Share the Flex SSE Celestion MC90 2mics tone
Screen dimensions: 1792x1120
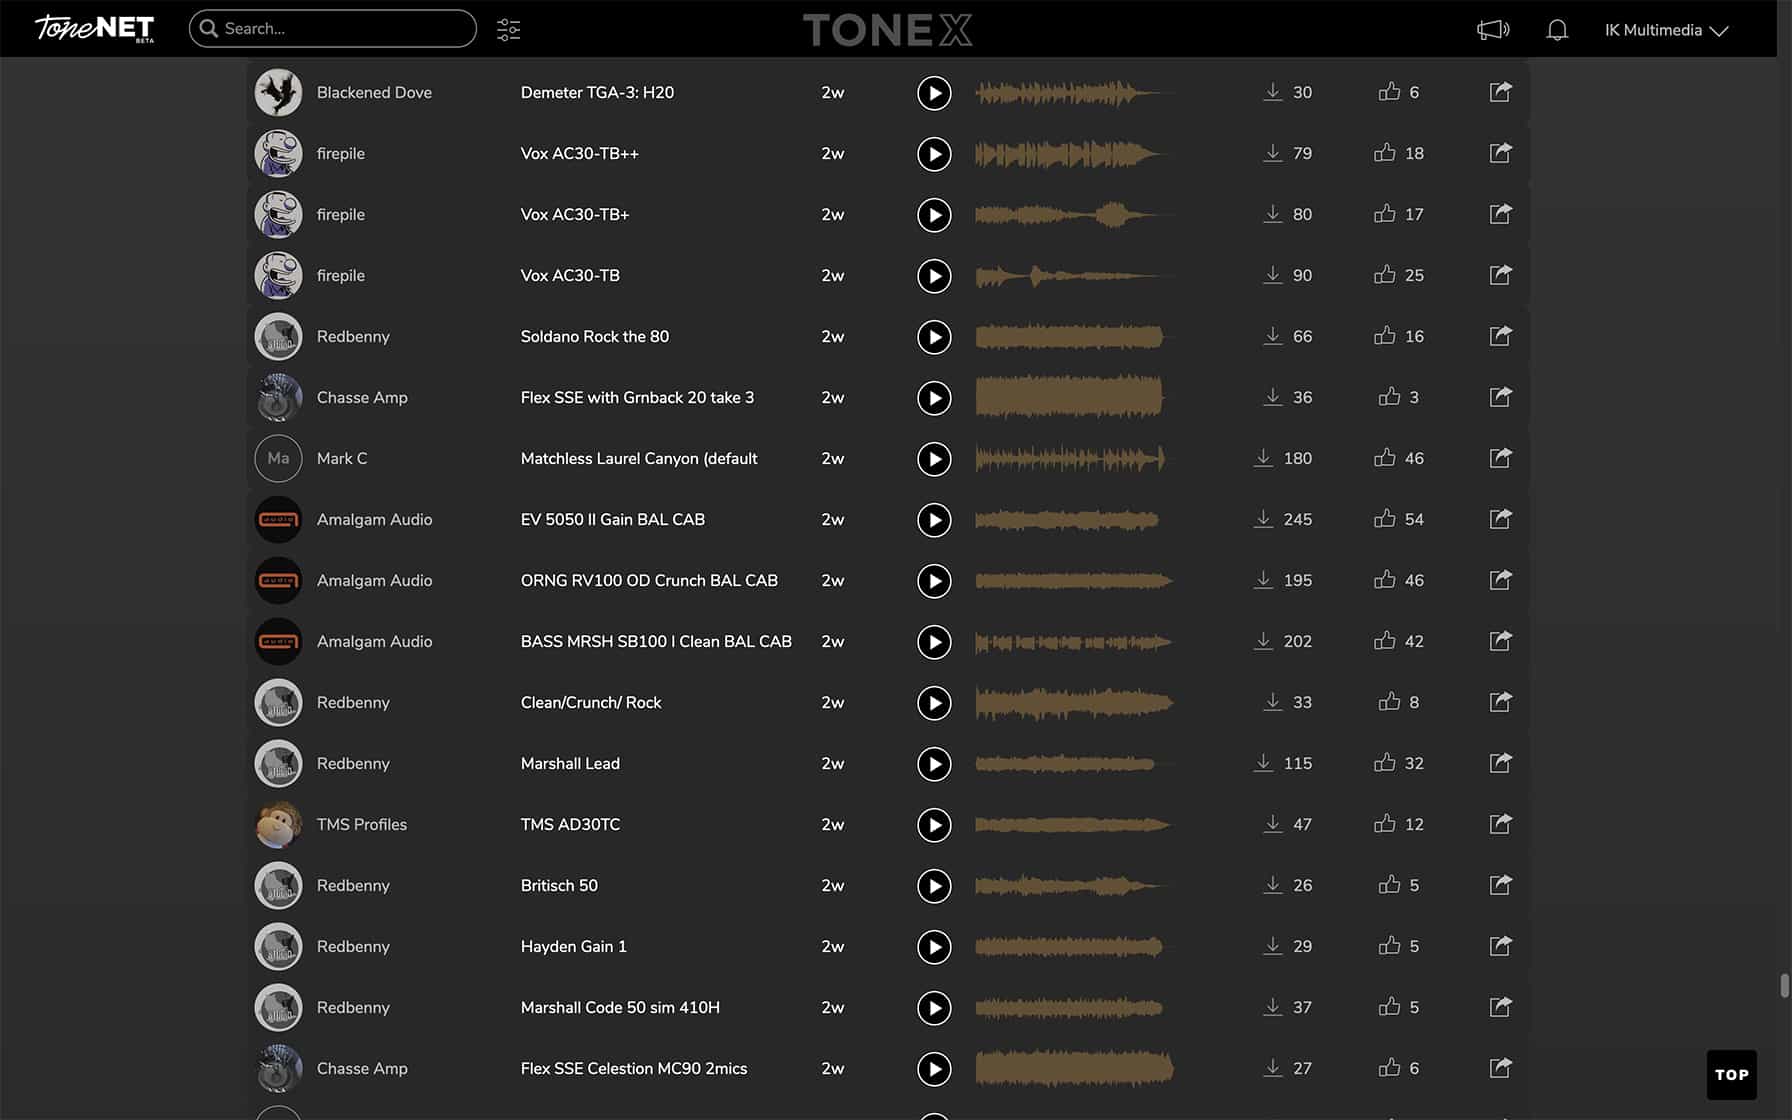pyautogui.click(x=1500, y=1068)
